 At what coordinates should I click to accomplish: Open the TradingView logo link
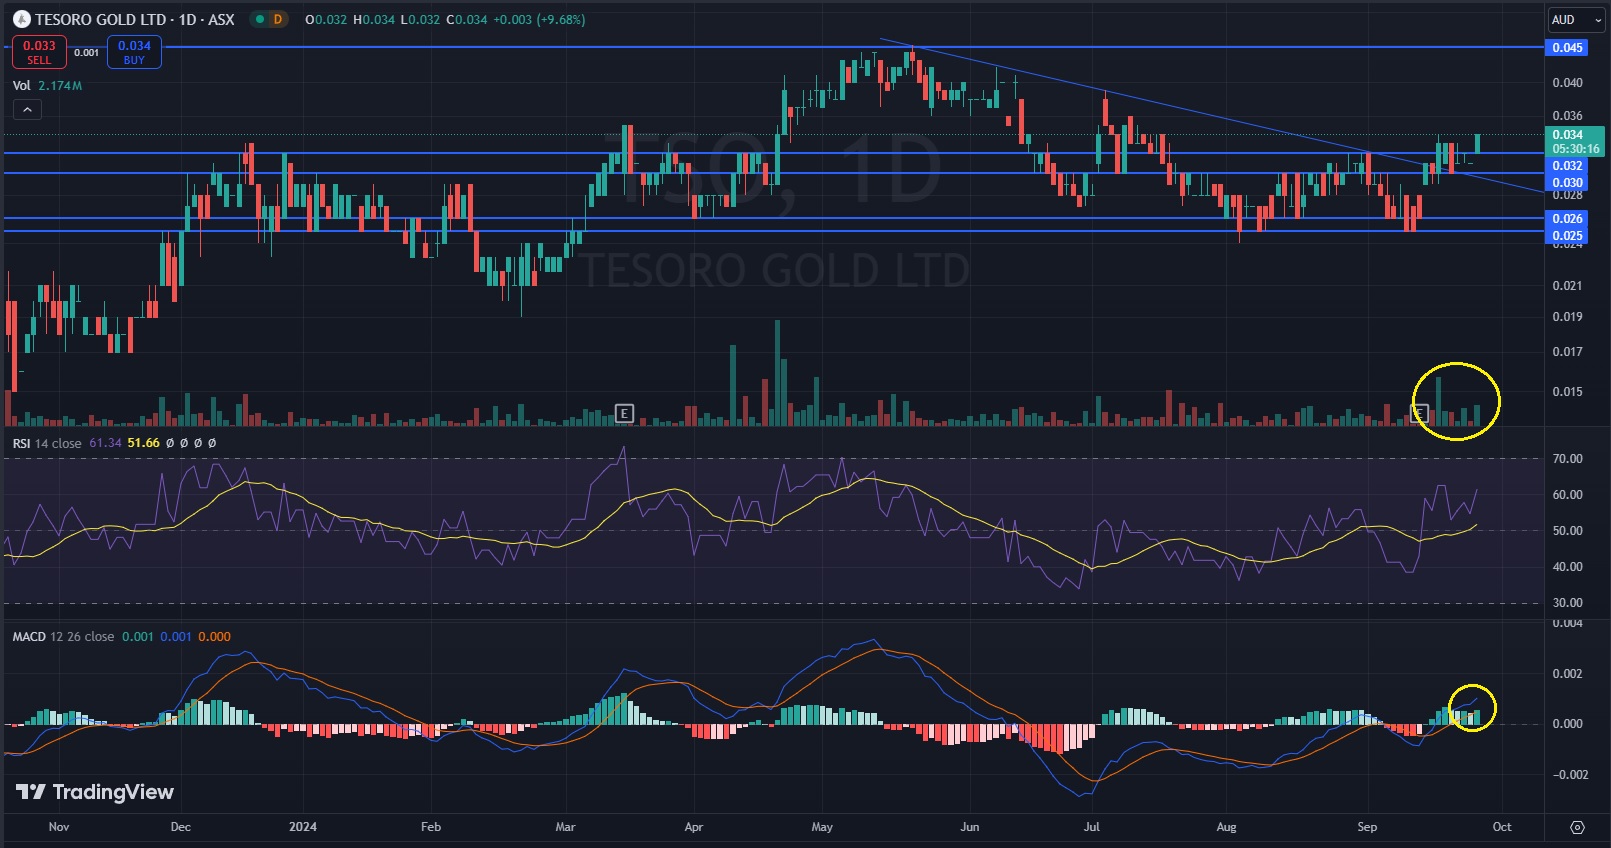95,792
